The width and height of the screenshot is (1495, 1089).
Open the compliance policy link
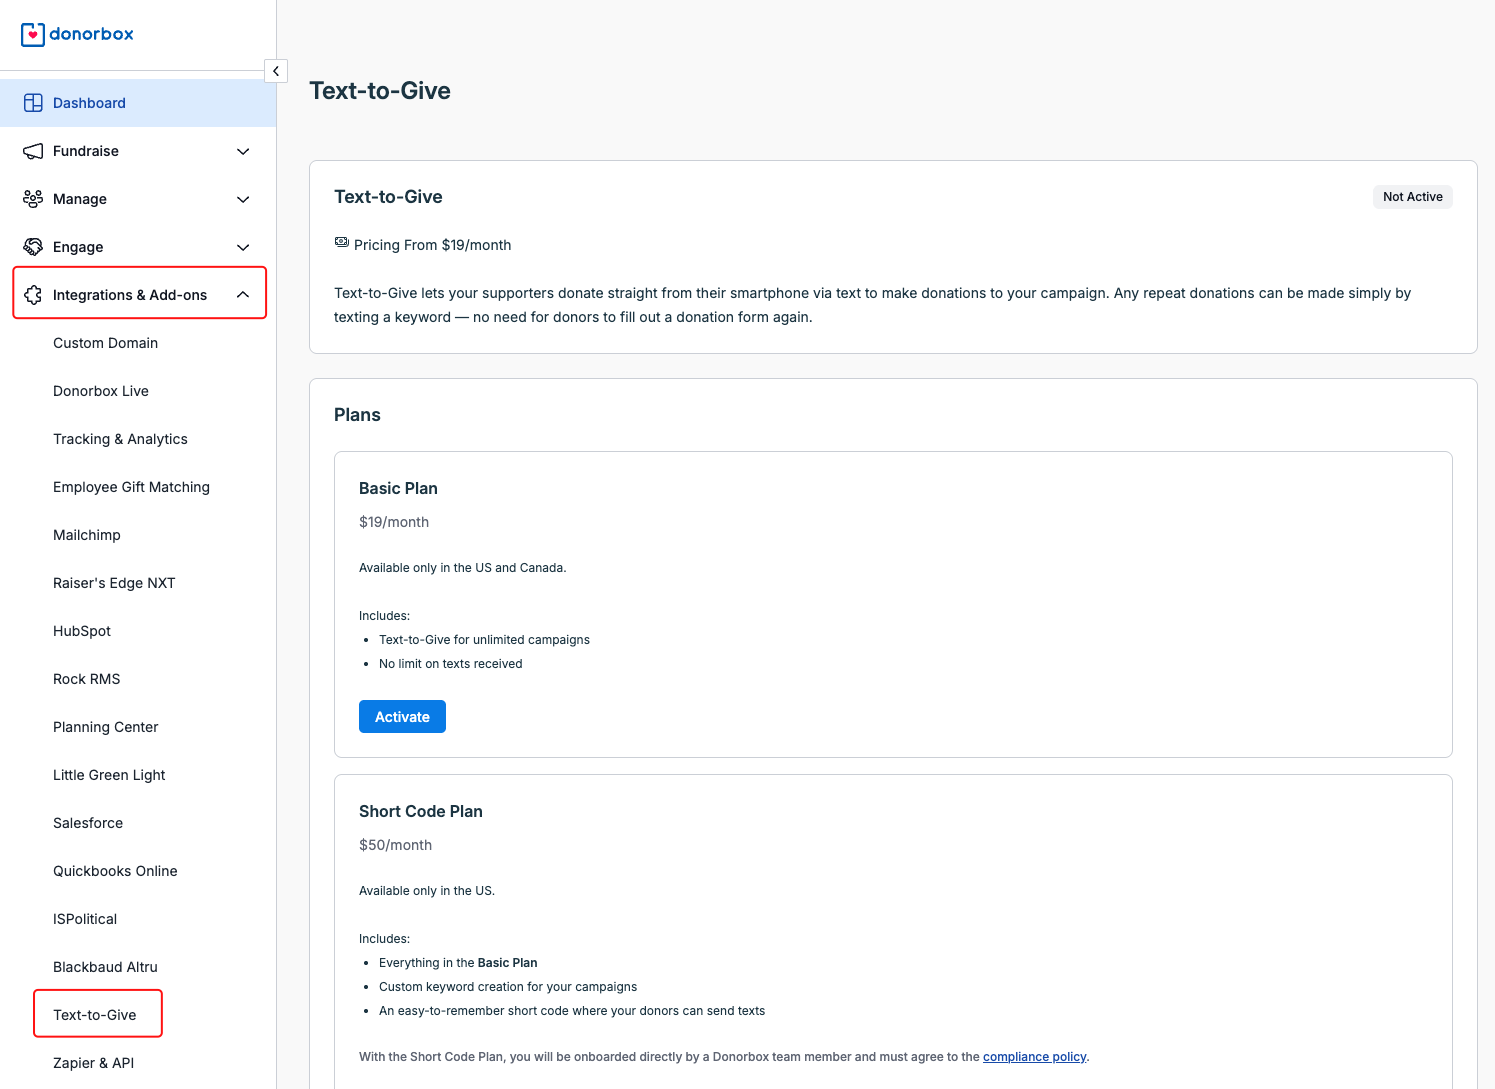tap(1034, 1057)
